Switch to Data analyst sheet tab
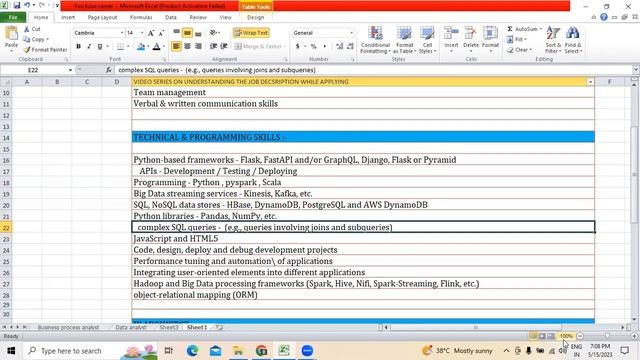Viewport: 640px width, 360px height. pyautogui.click(x=131, y=327)
